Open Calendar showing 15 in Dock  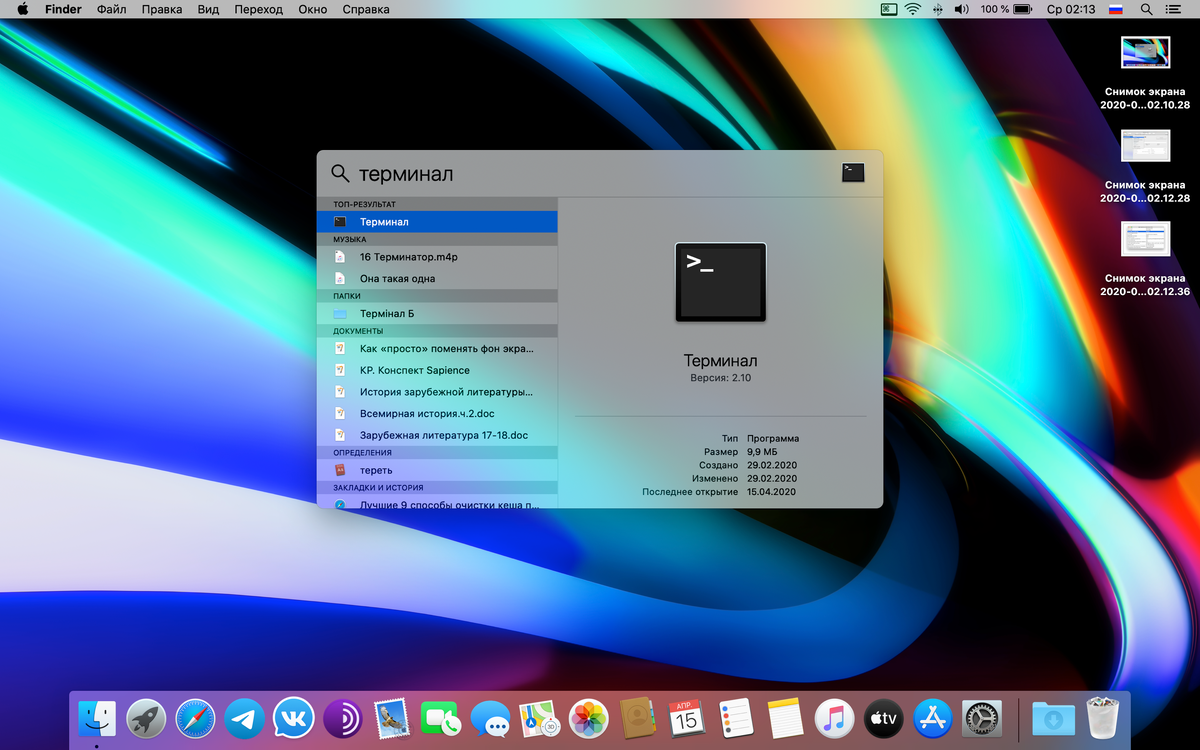point(686,718)
